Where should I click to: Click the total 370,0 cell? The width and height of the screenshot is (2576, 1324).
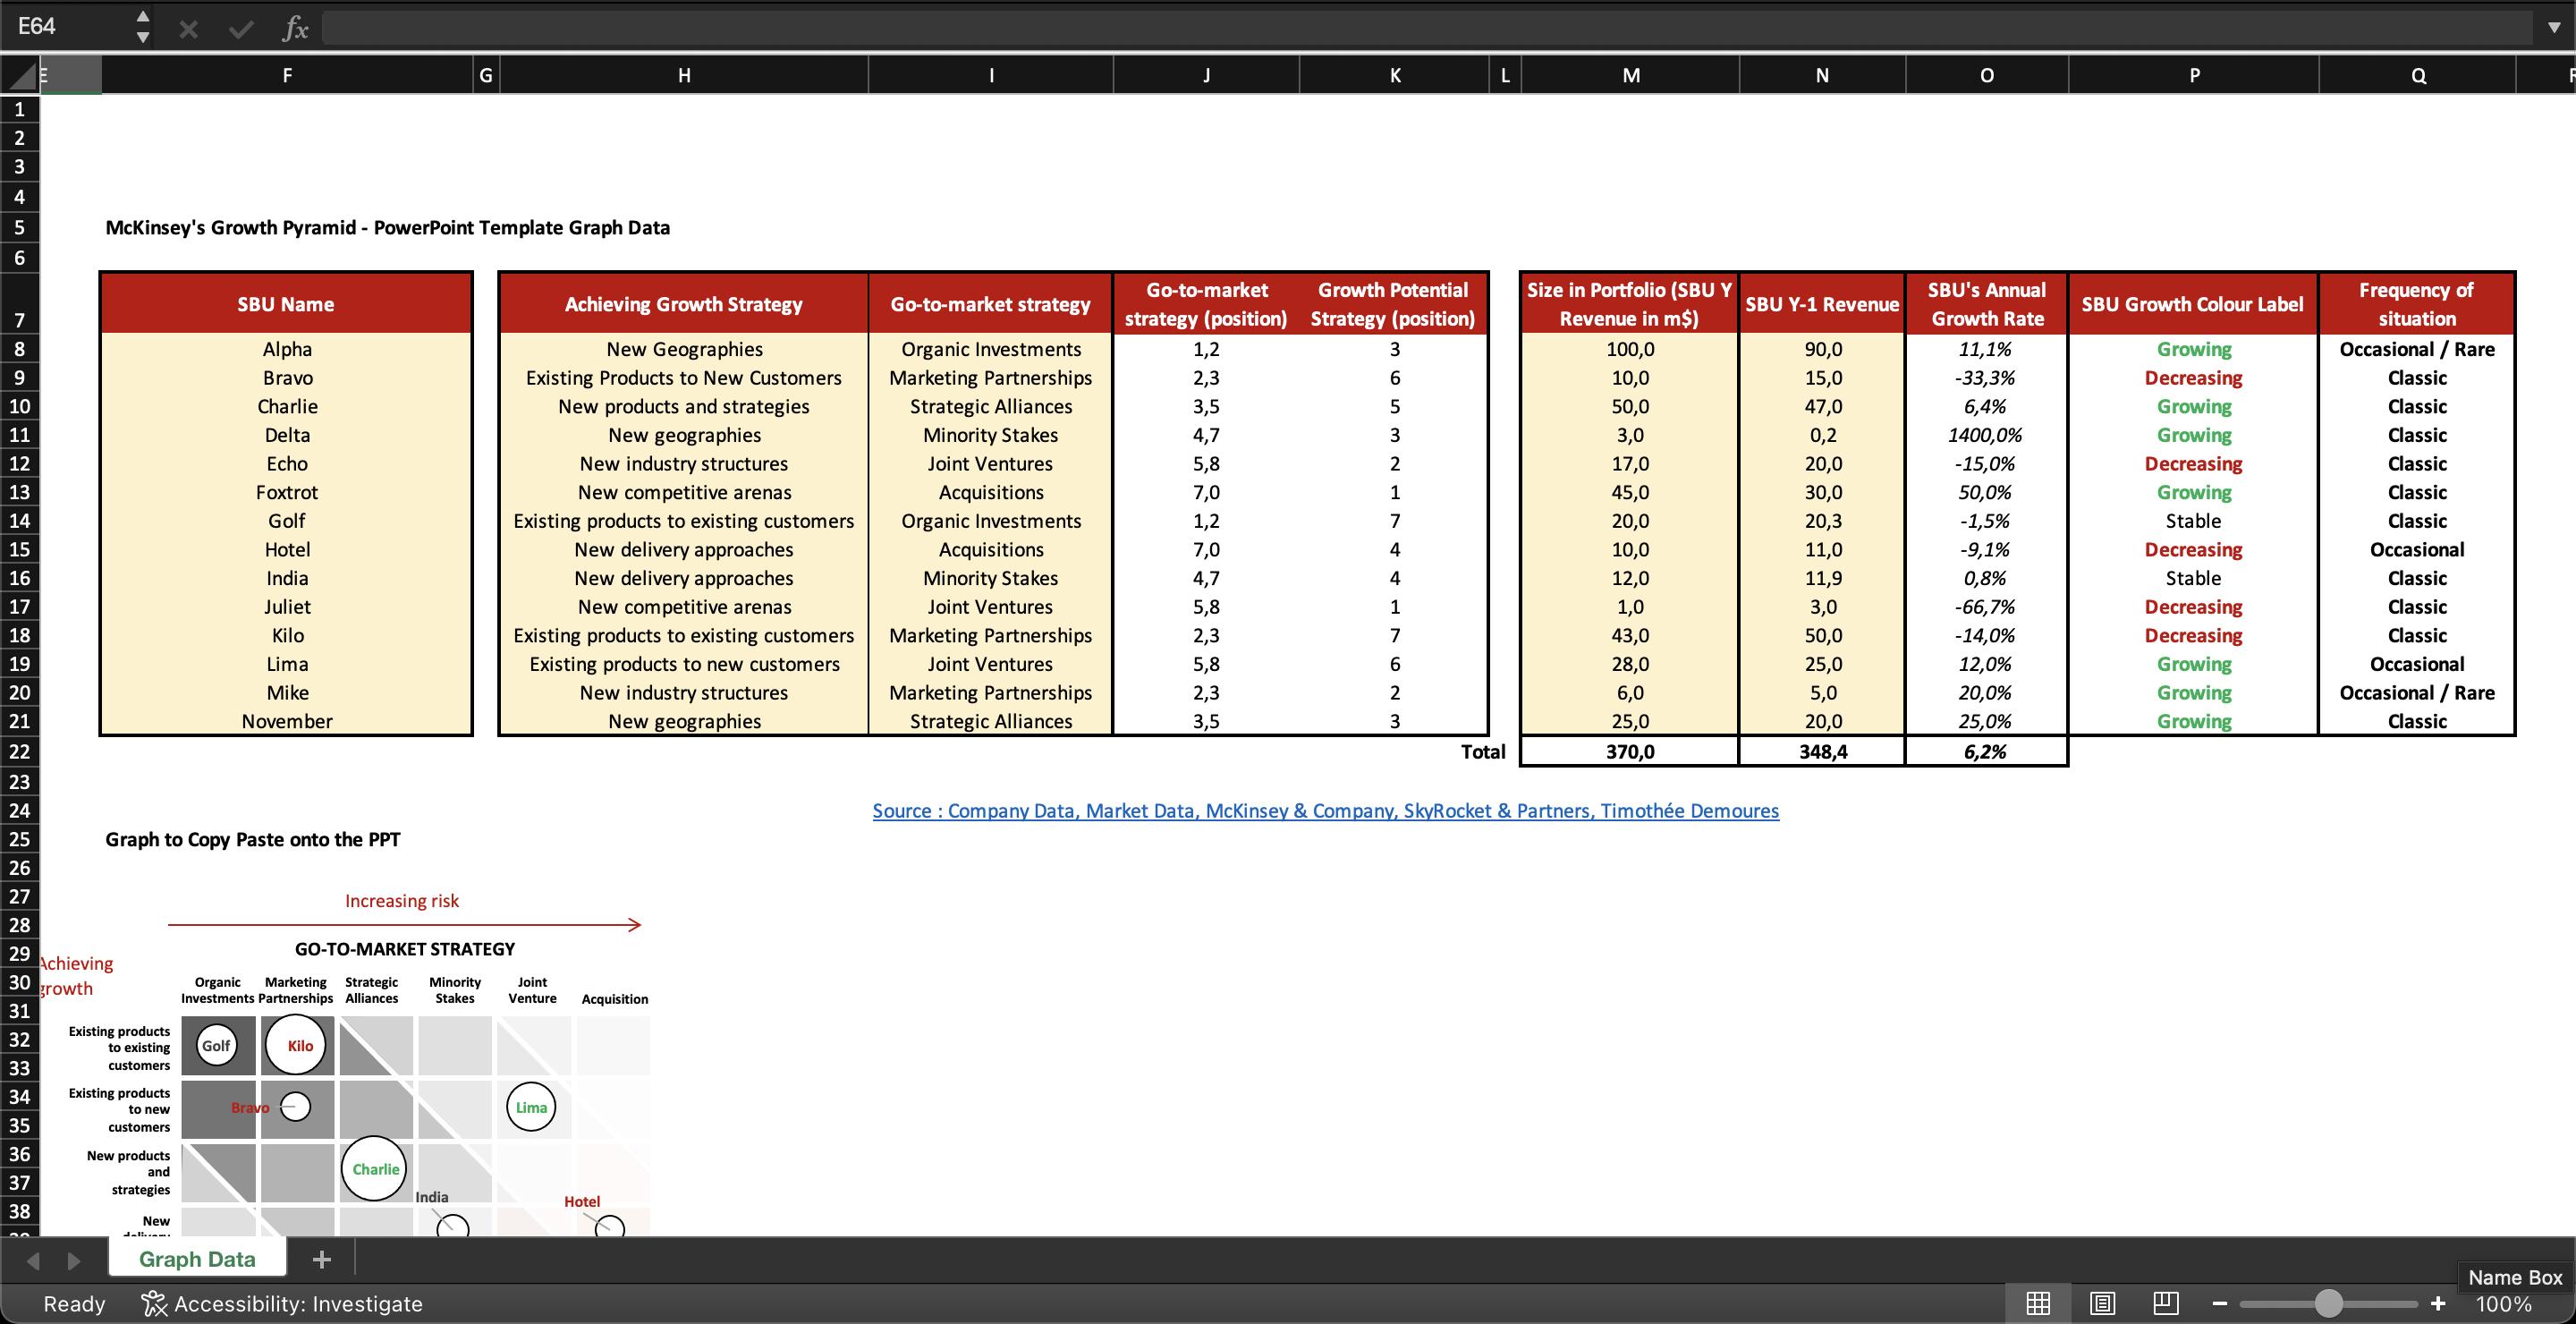(x=1630, y=751)
